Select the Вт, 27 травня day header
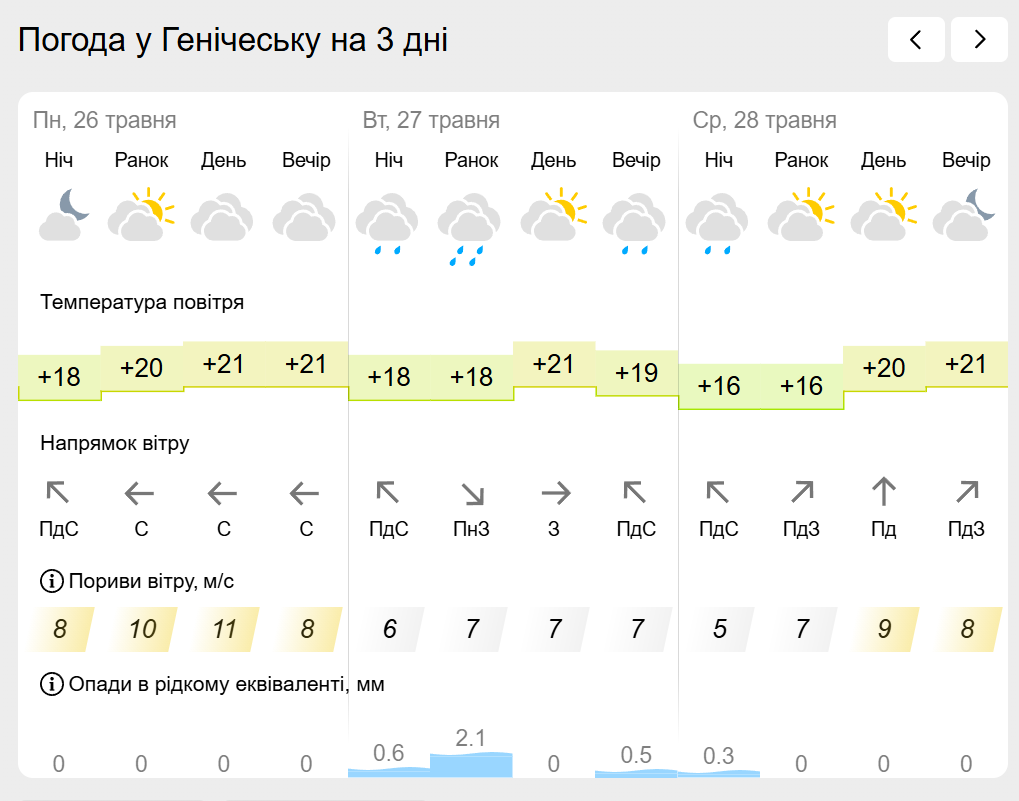This screenshot has width=1019, height=801. (x=431, y=120)
